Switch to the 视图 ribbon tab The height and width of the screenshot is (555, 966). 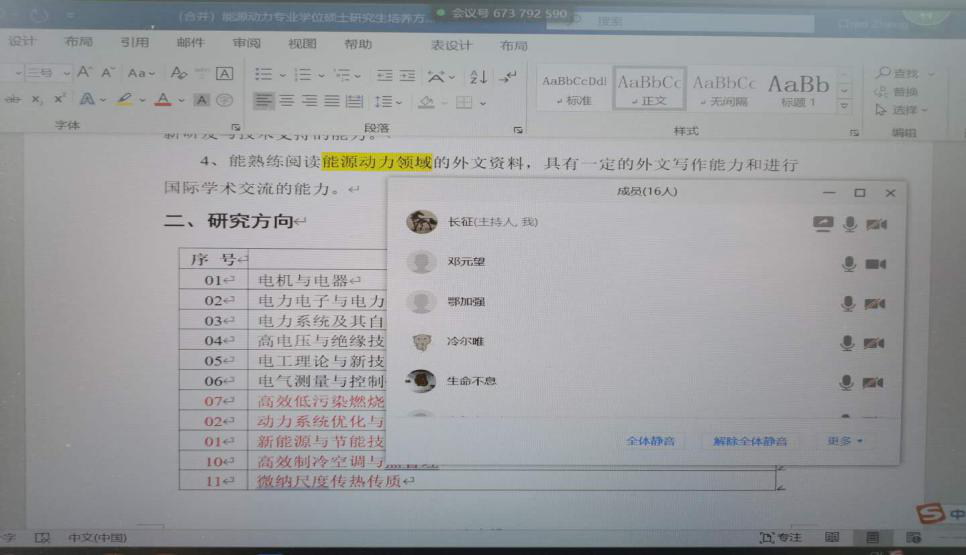pyautogui.click(x=301, y=43)
